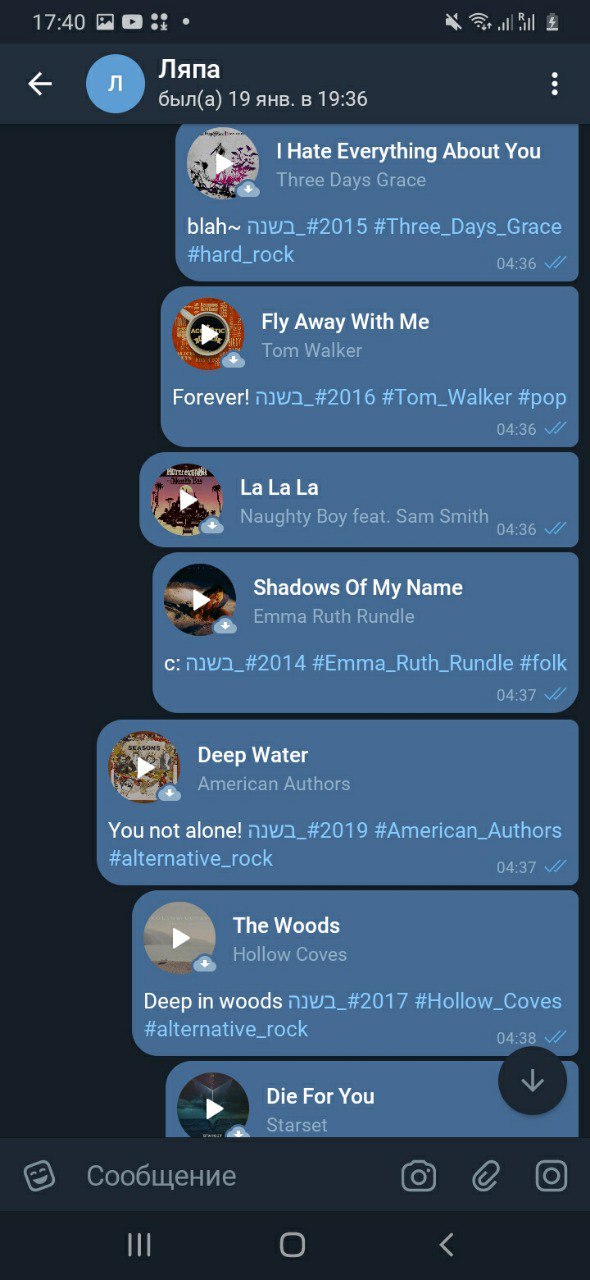
Task: Open the camera from message bar
Action: pyautogui.click(x=419, y=1176)
